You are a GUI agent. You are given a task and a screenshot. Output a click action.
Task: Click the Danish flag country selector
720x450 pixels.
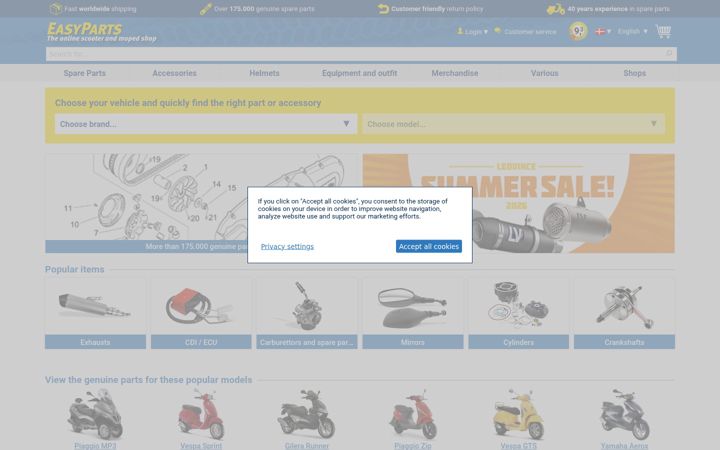pos(603,32)
